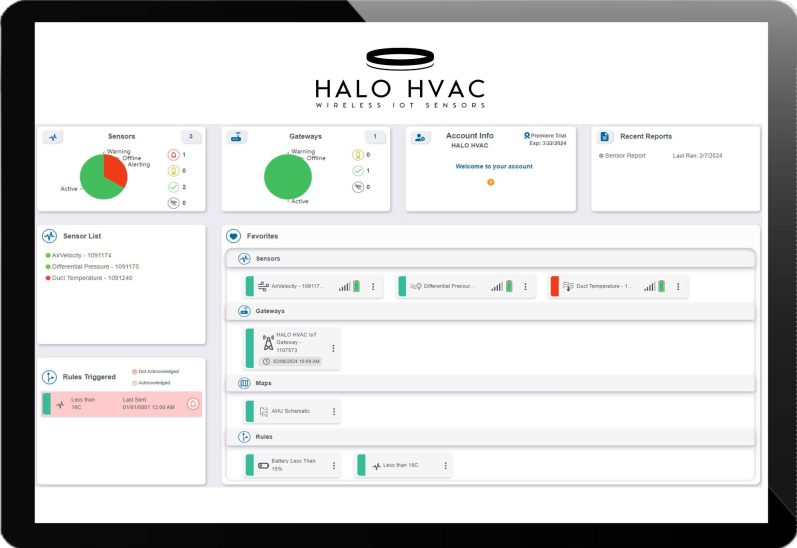Click the battery icon on Battery Less Than rule

[x=263, y=465]
